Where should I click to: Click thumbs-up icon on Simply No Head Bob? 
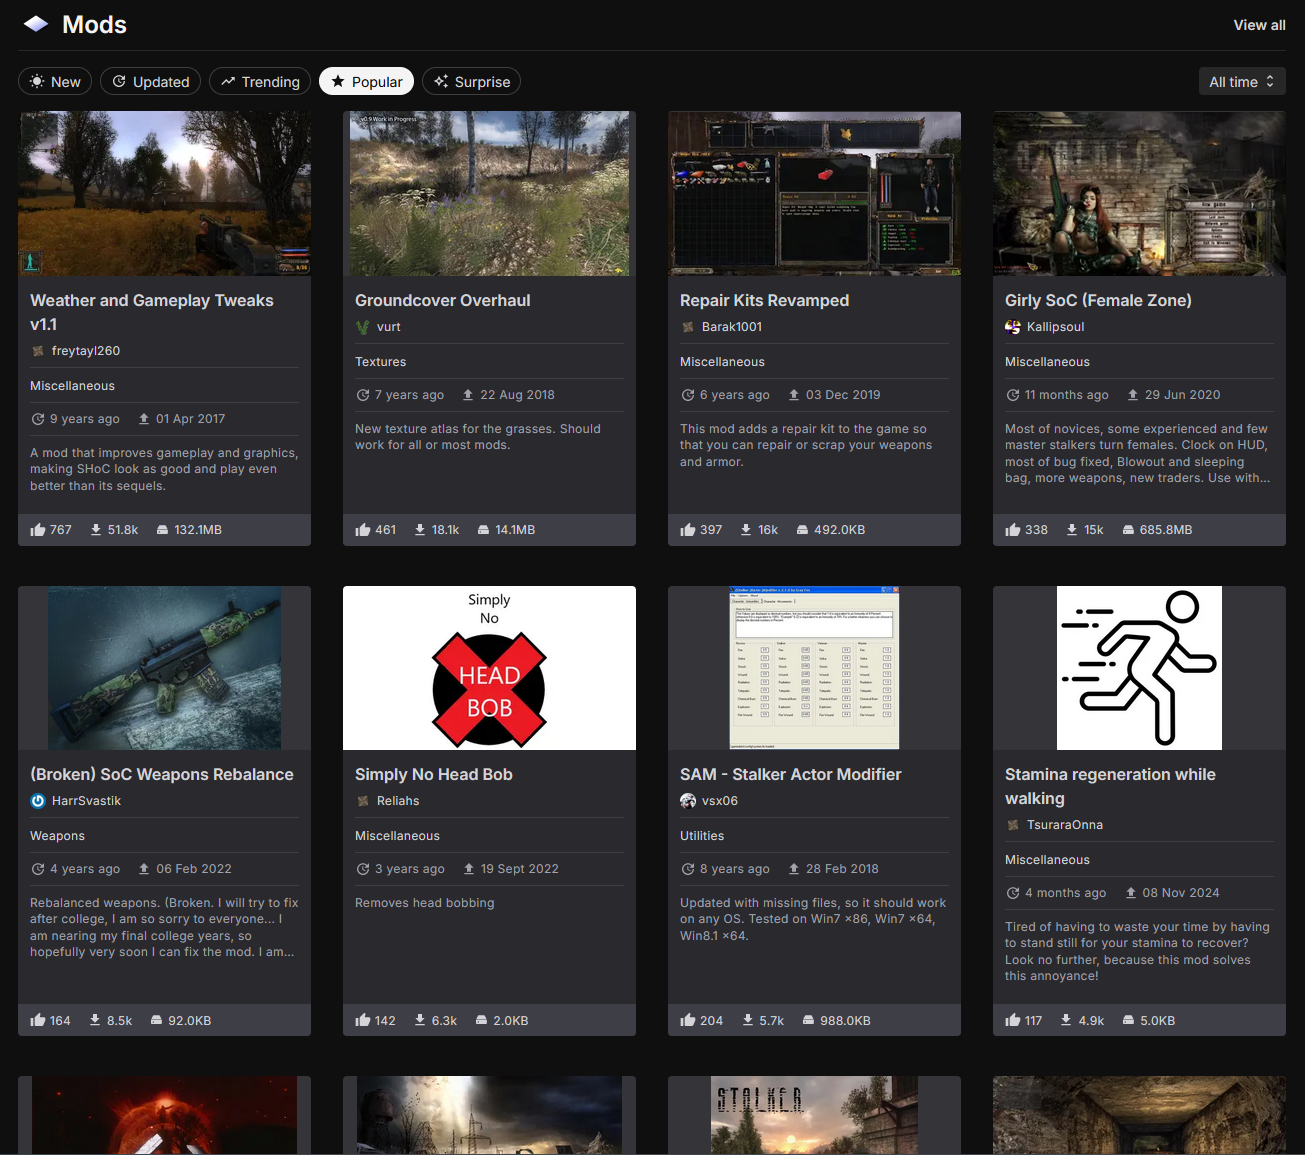pos(363,1021)
